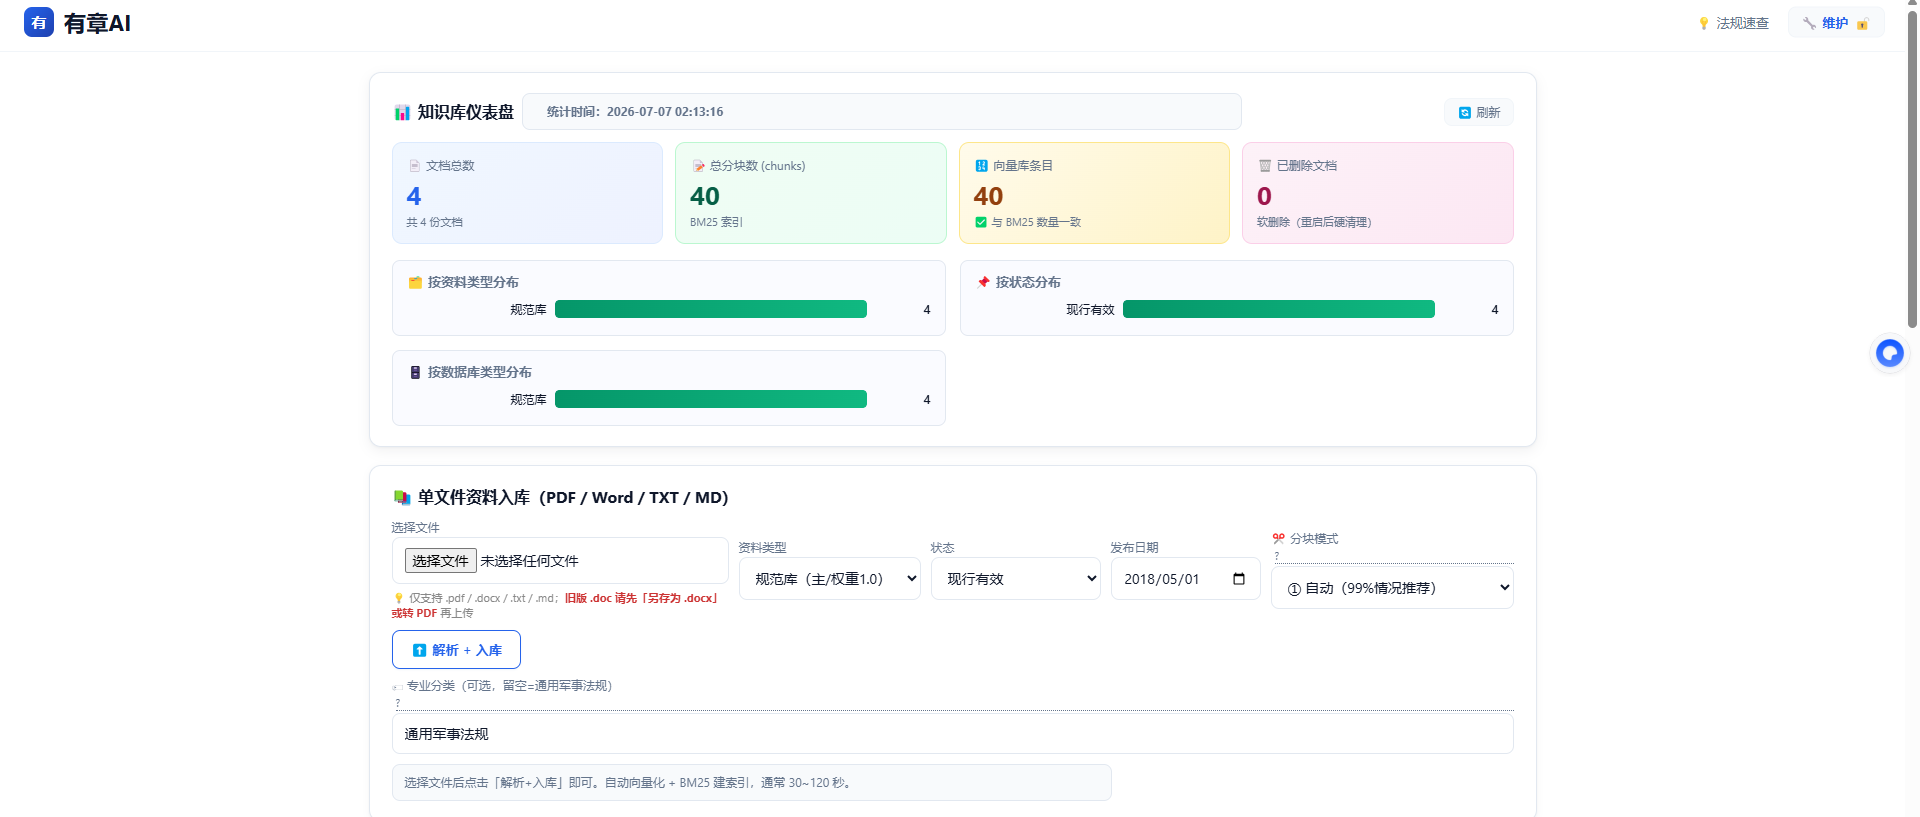Click the lock icon next to 维护

tap(1862, 24)
